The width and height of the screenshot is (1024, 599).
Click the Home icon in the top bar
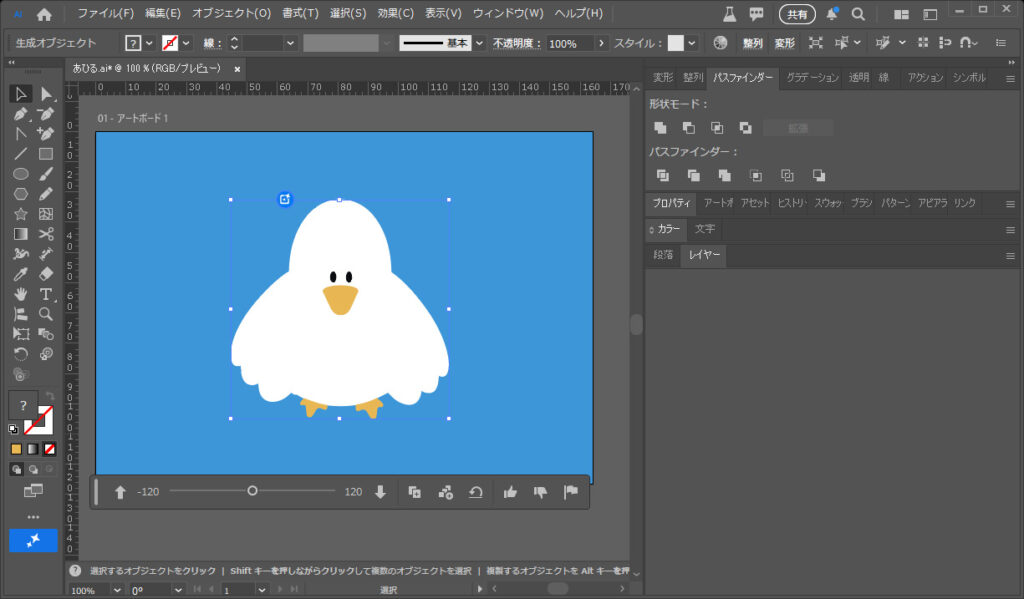click(x=44, y=14)
